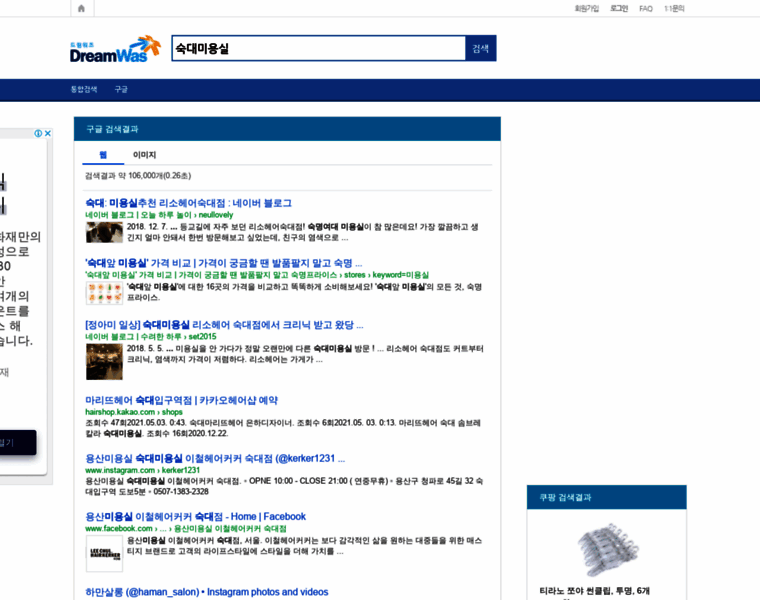Open the FAQ link
This screenshot has width=760, height=600.
pos(646,8)
